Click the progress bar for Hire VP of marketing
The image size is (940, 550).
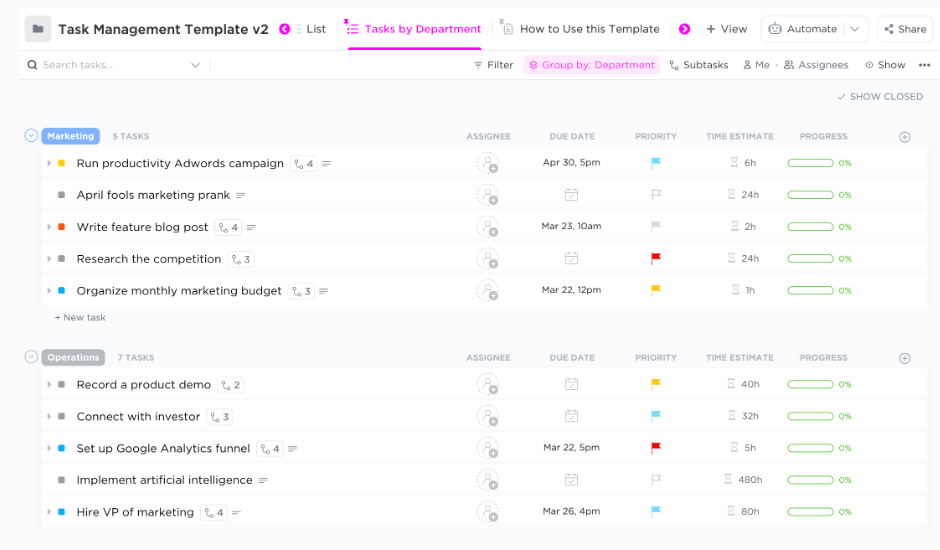click(x=810, y=512)
